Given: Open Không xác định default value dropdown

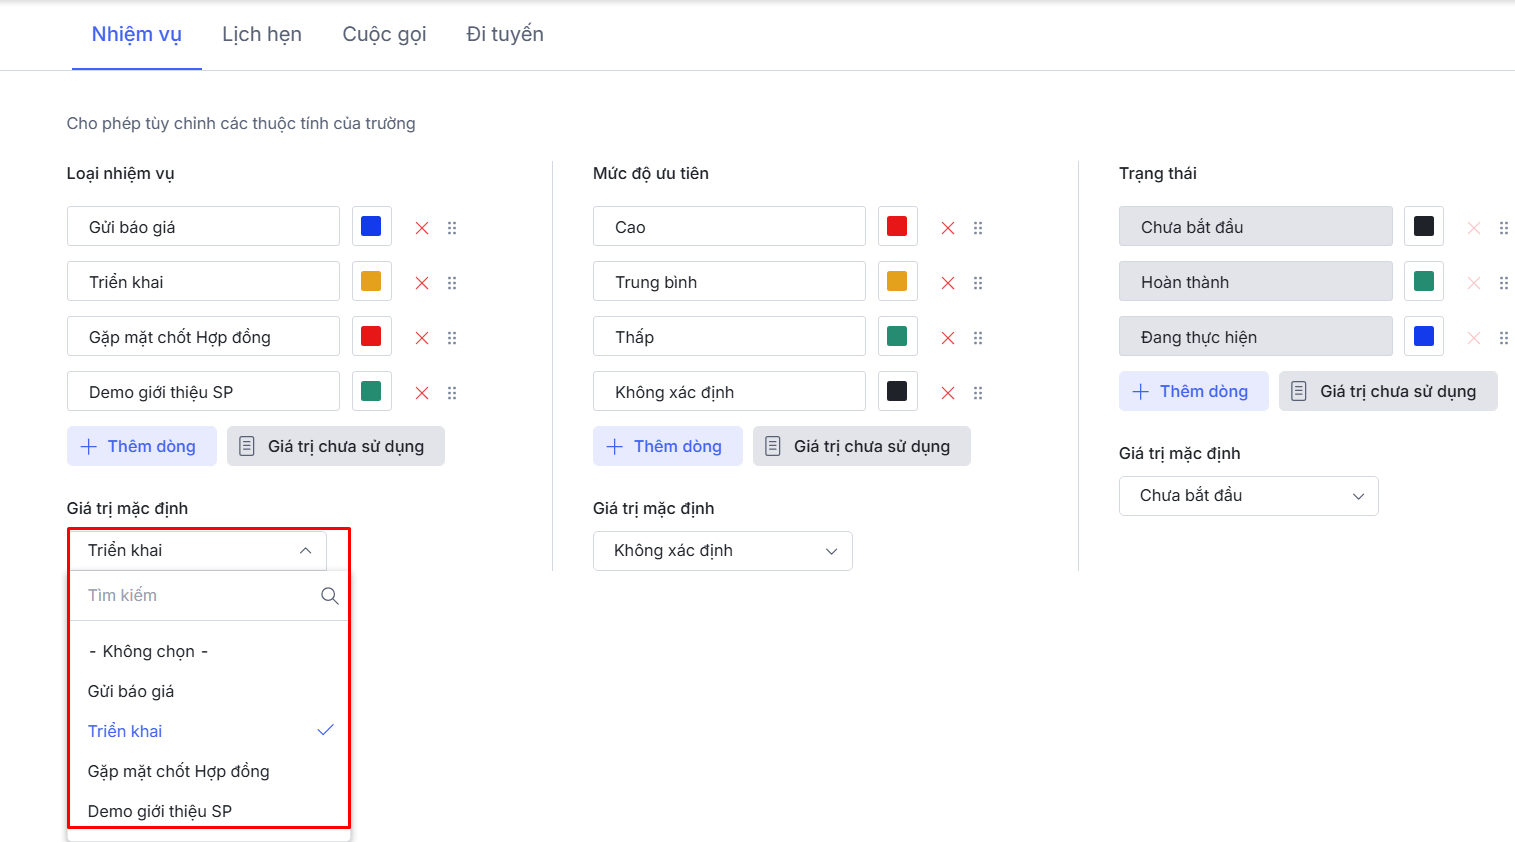Looking at the screenshot, I should tap(722, 551).
